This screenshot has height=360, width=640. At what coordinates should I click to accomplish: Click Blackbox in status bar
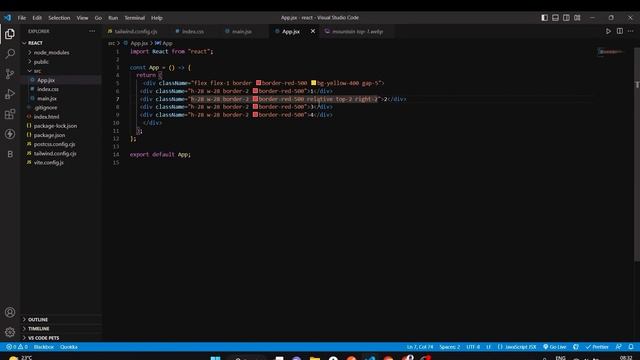click(44, 347)
